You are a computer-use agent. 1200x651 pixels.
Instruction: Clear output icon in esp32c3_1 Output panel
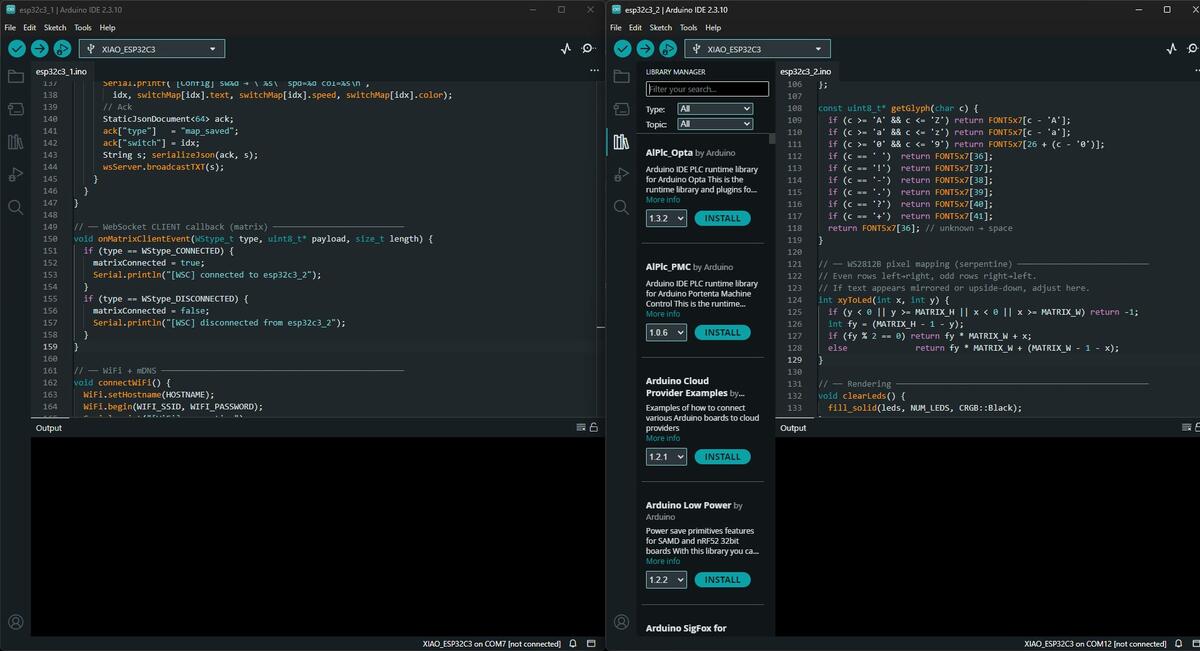(x=581, y=427)
